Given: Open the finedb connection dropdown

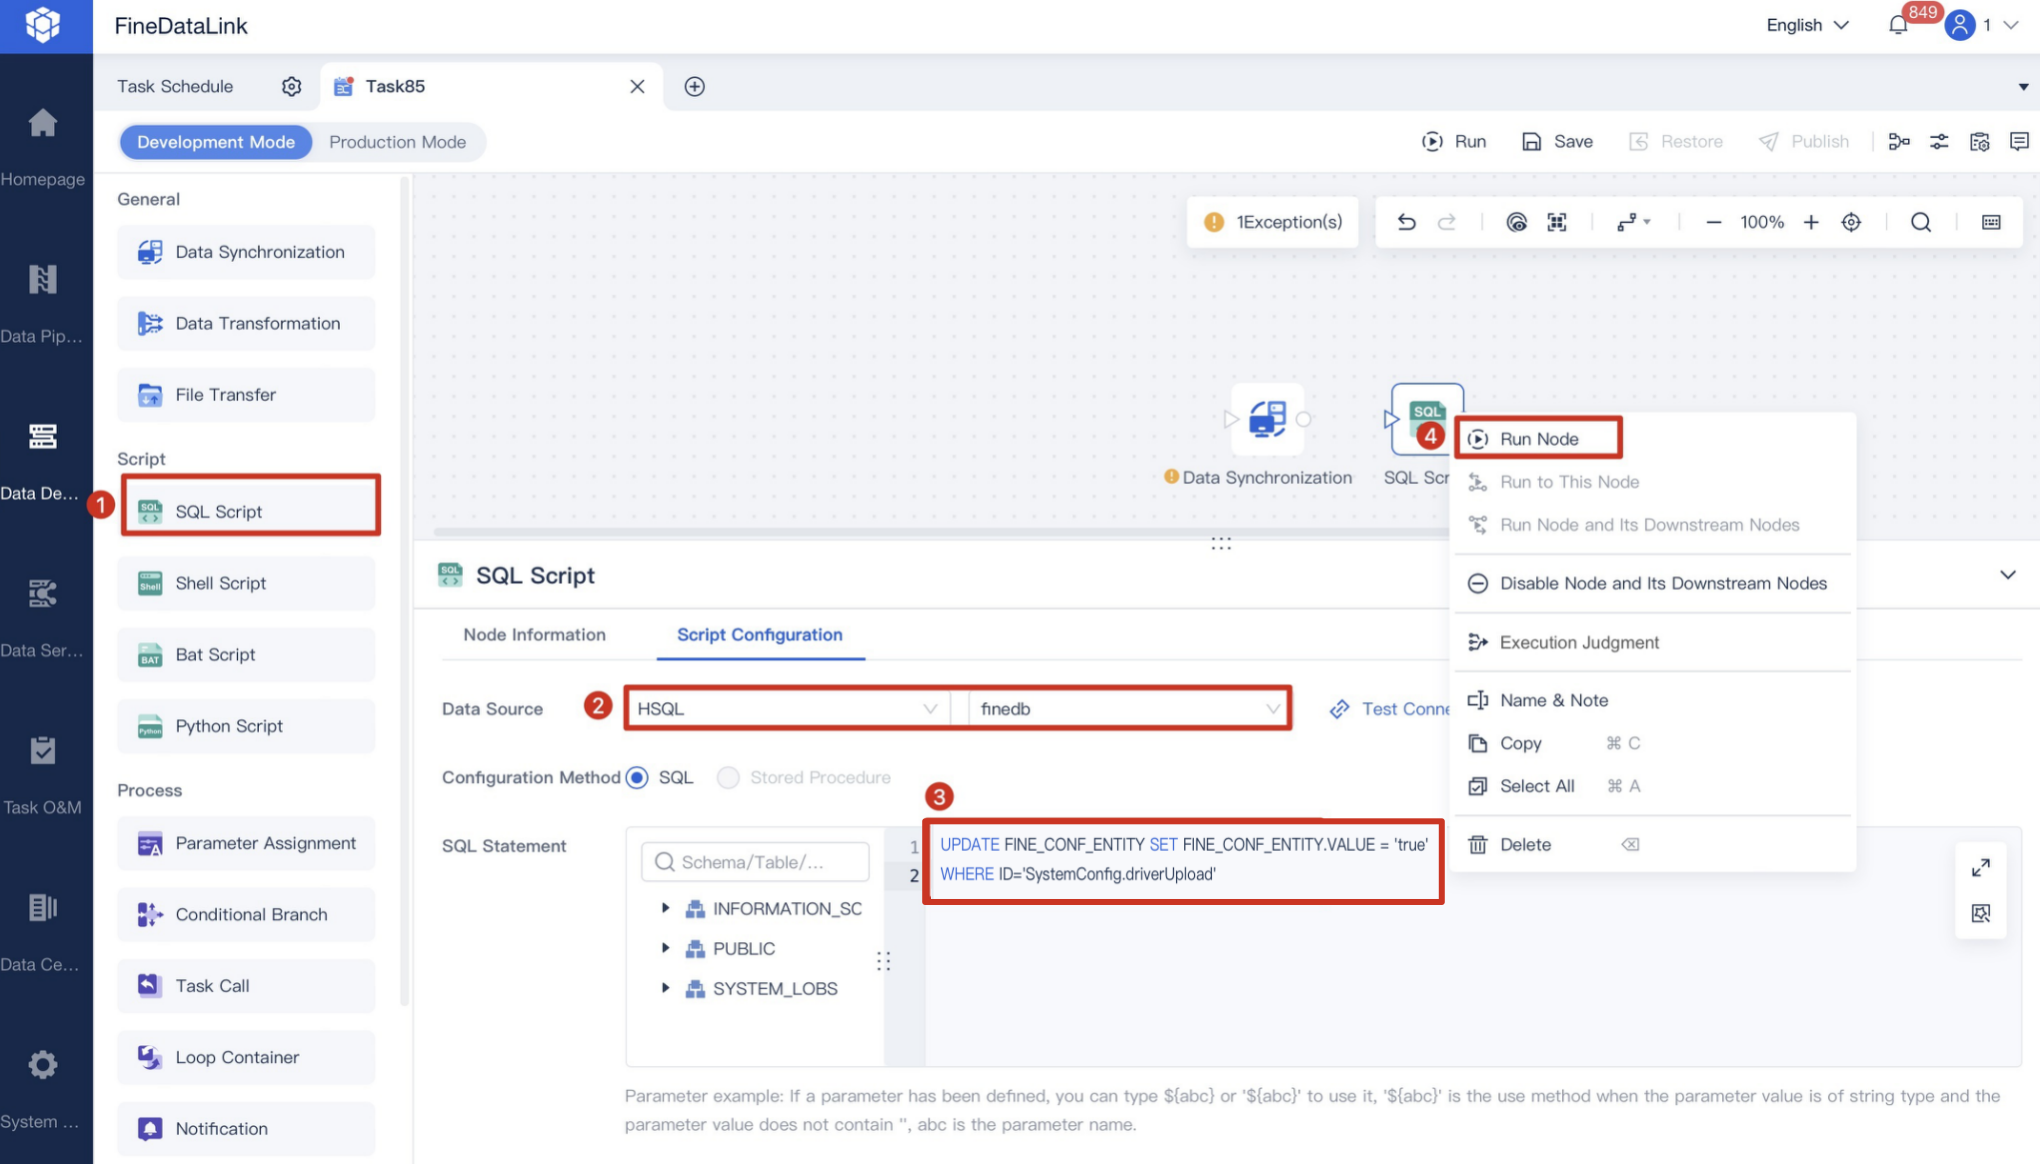Looking at the screenshot, I should [x=1128, y=708].
